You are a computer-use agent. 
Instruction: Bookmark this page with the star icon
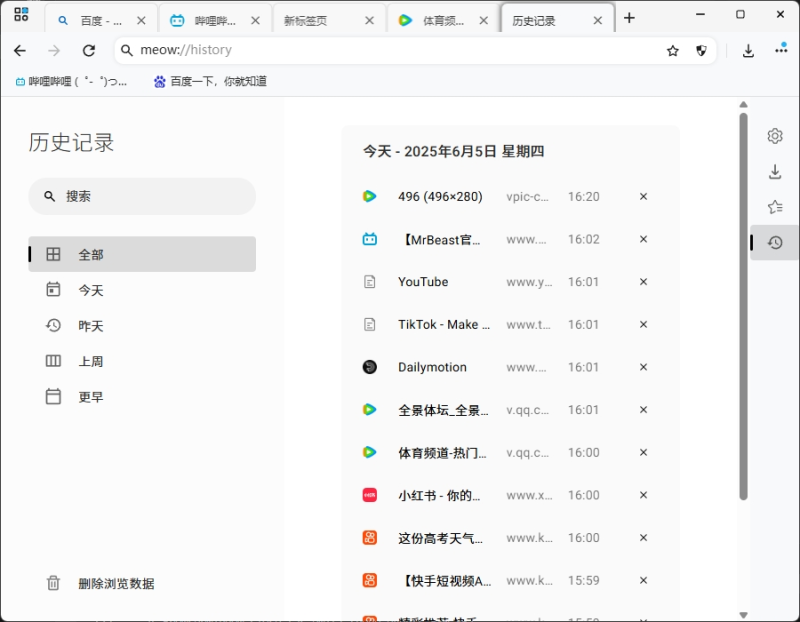coord(673,51)
